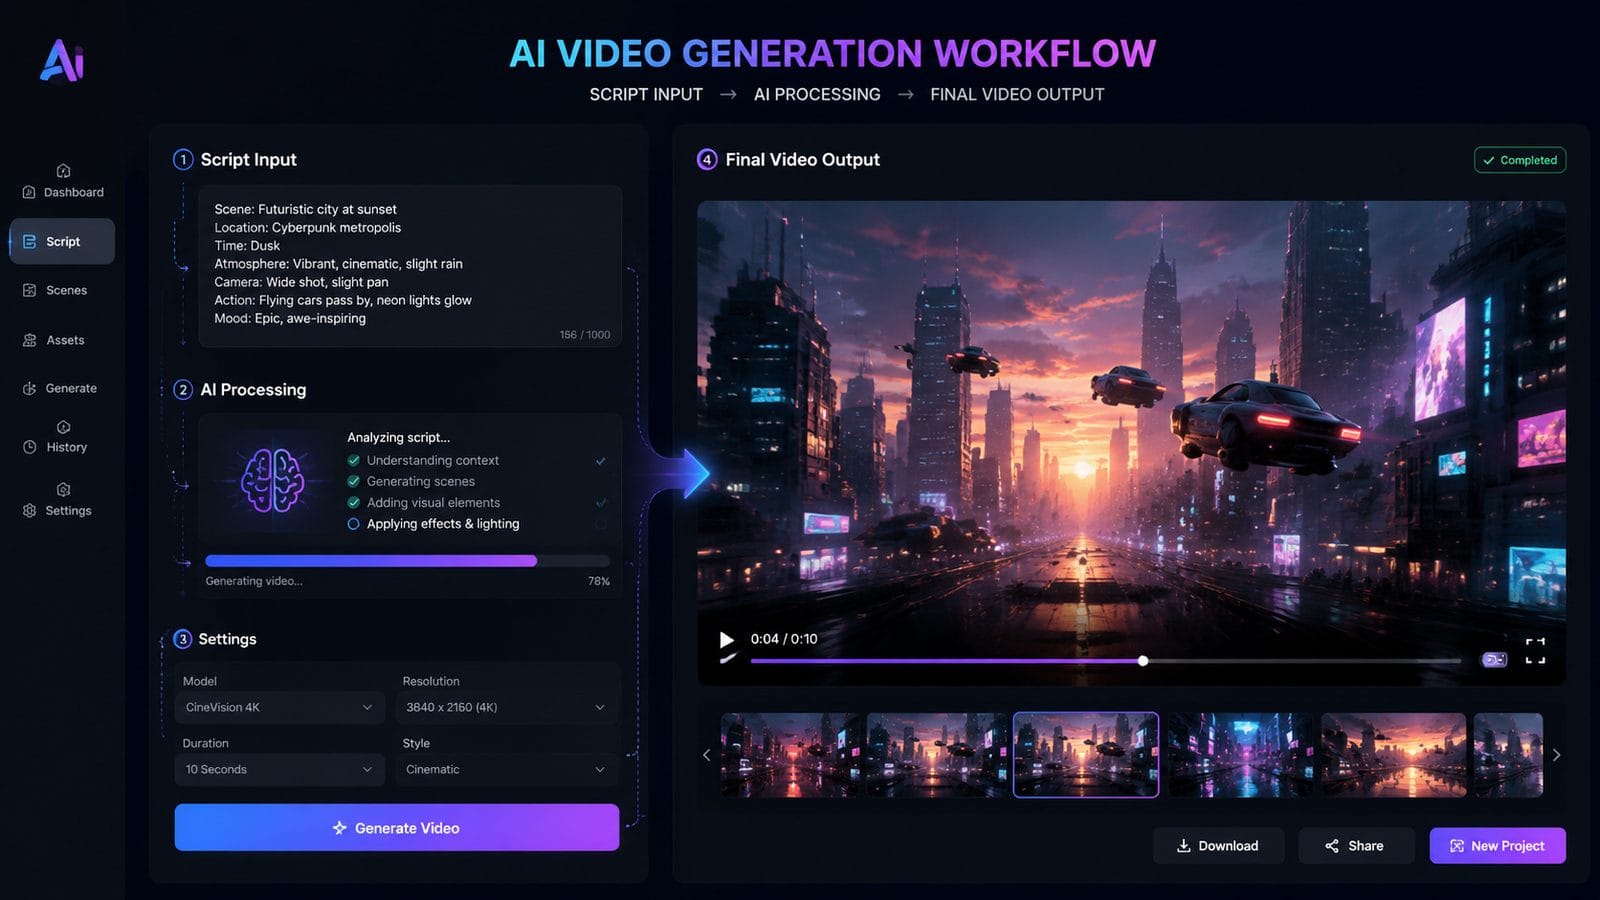Click the 0:04 / 0:10 timestamp
Screen dimensions: 1600x900
click(x=784, y=639)
